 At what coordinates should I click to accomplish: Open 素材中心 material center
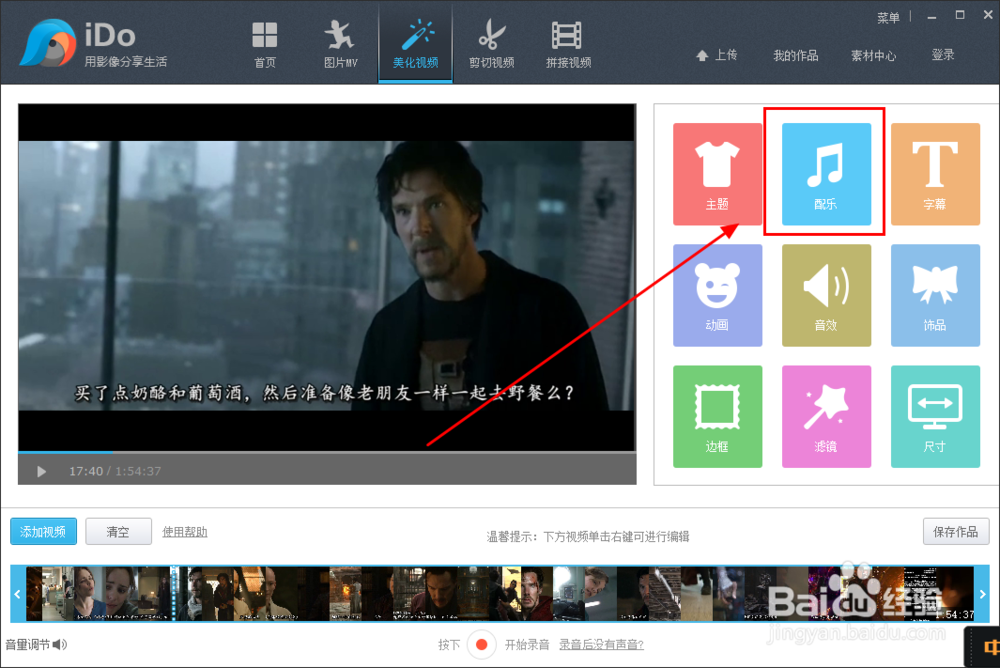873,56
